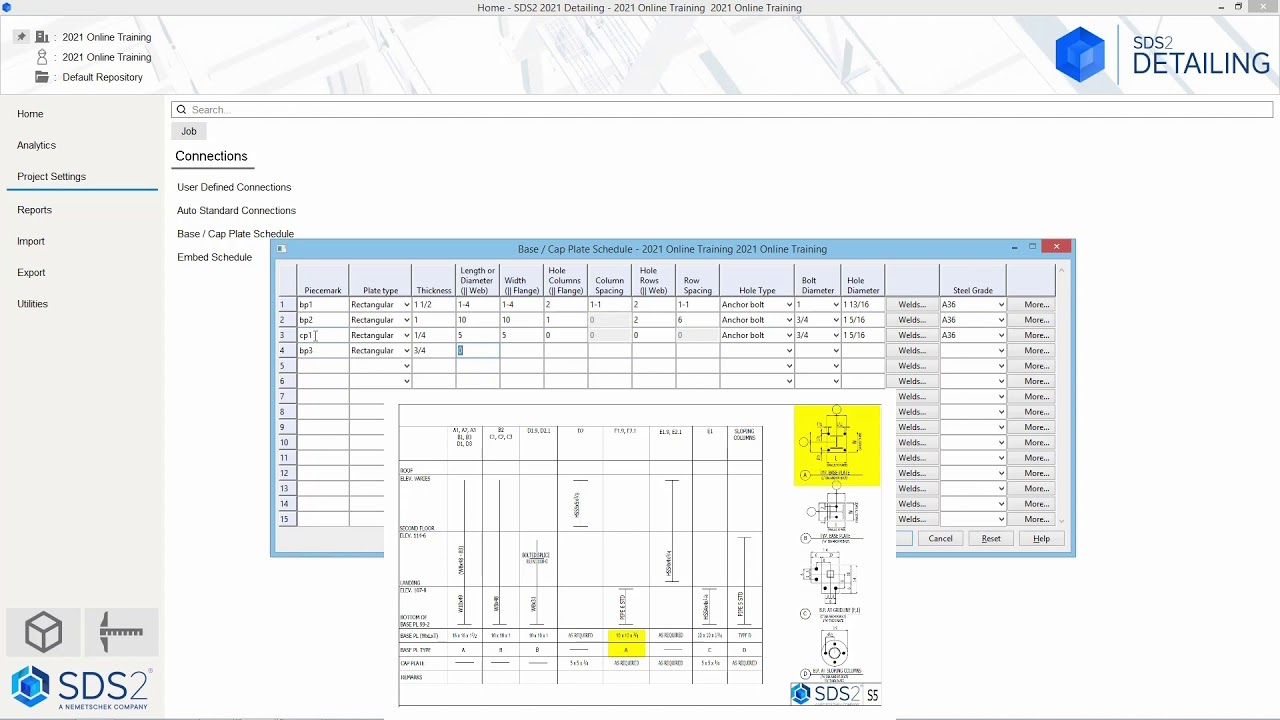This screenshot has height=720, width=1280.
Task: Select Project Settings in the sidebar
Action: tap(51, 176)
